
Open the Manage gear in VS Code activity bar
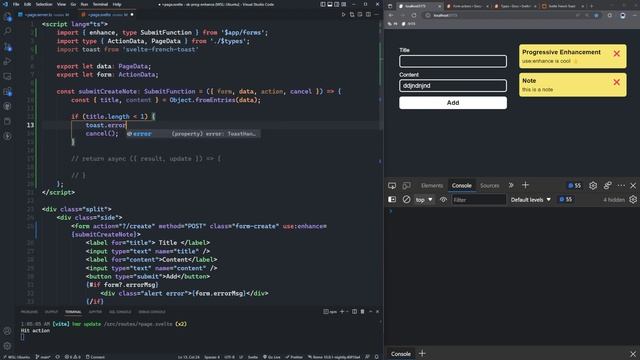click(x=7, y=346)
